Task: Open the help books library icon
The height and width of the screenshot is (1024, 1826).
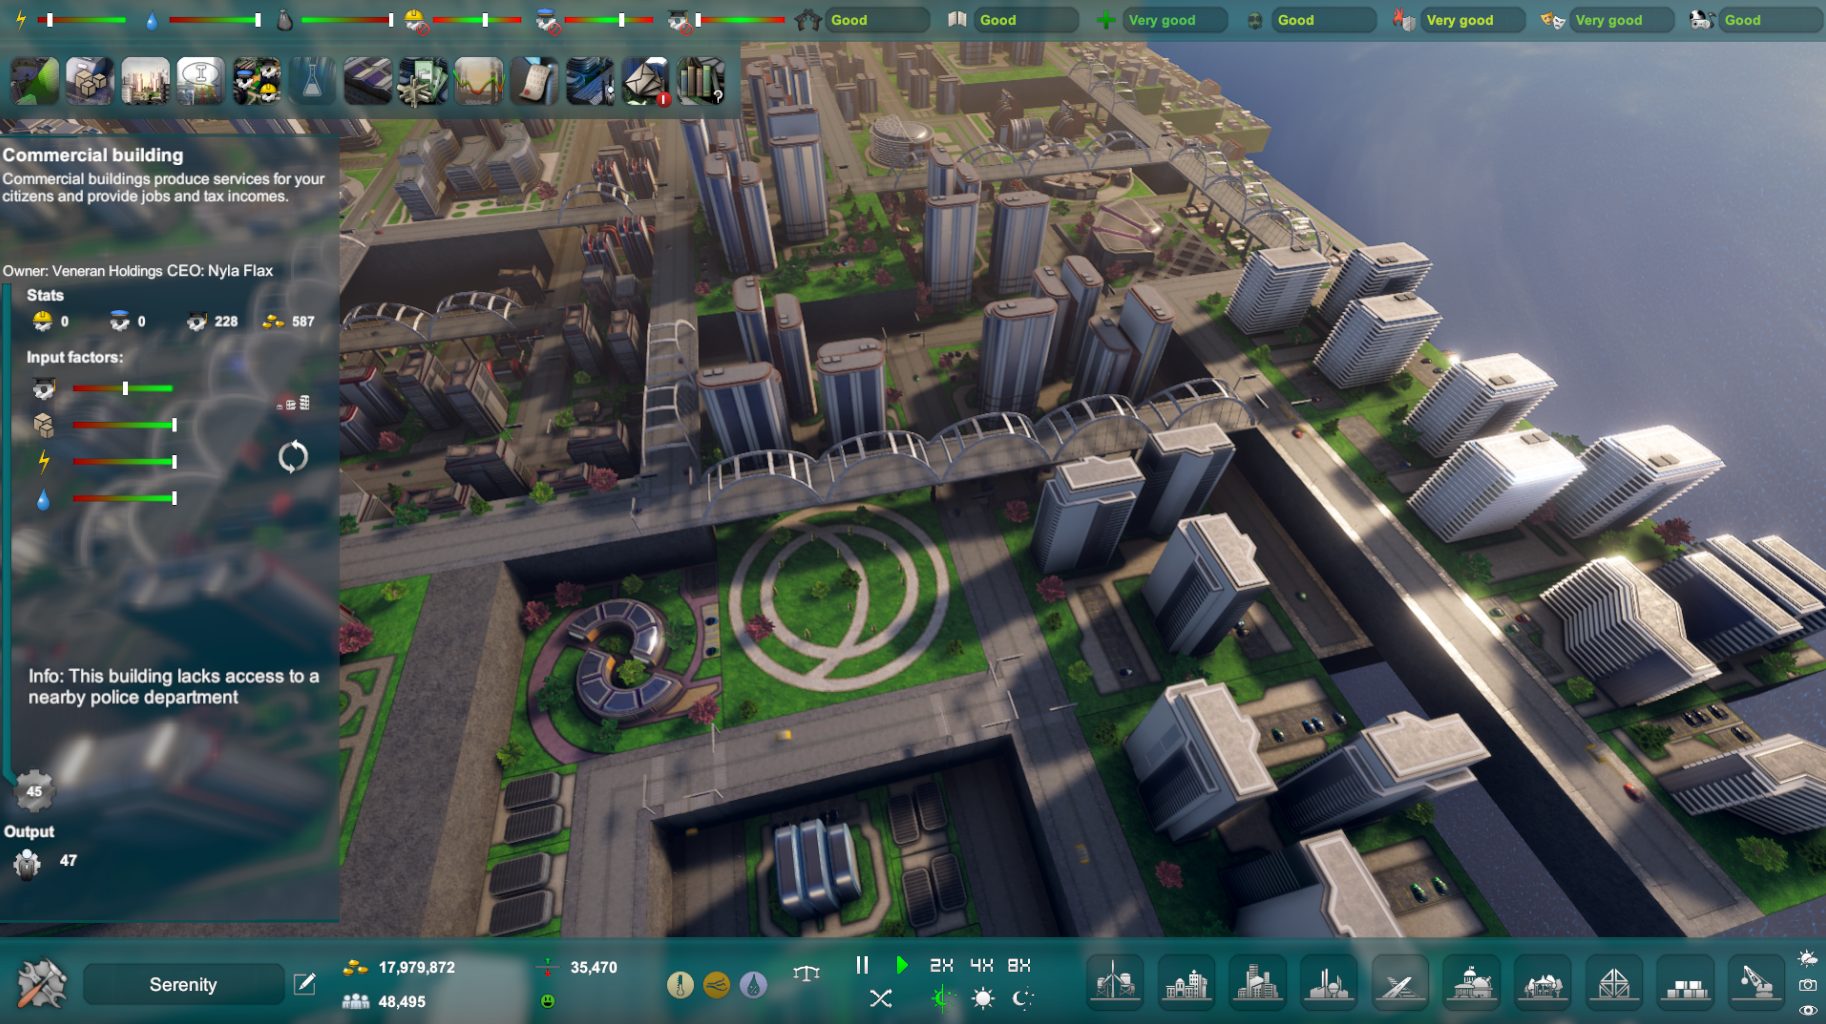Action: [x=700, y=81]
